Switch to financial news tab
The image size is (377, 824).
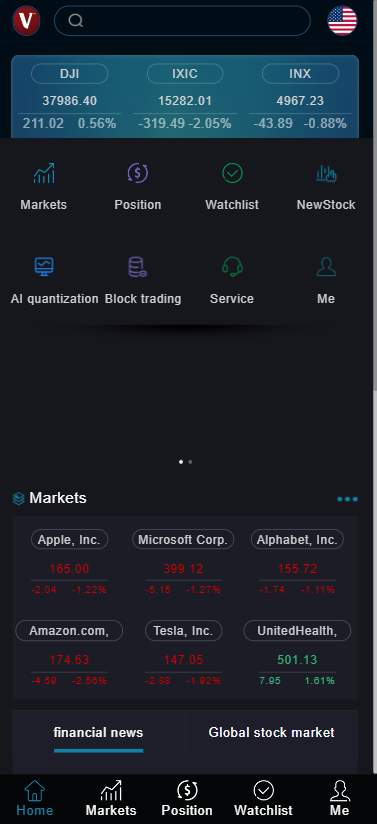(98, 733)
